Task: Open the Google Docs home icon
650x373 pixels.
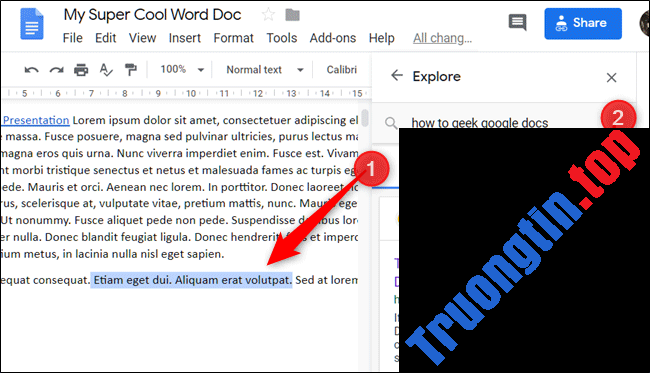Action: pyautogui.click(x=32, y=24)
